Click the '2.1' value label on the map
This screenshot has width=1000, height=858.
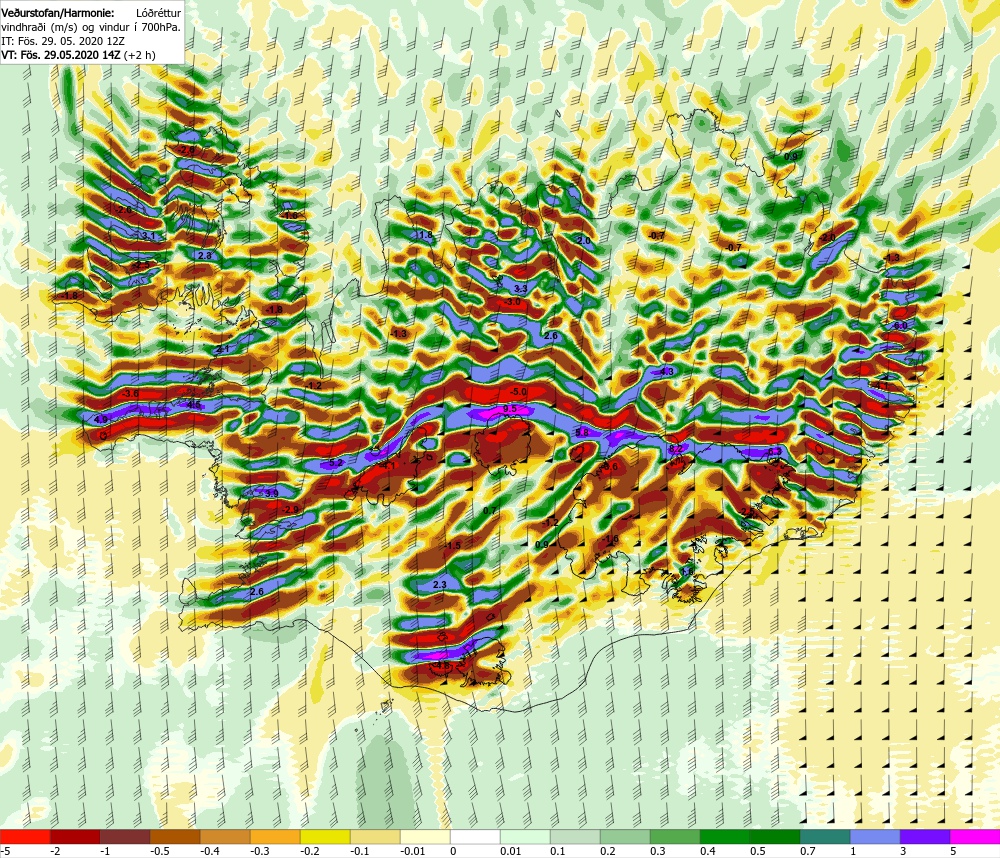click(x=222, y=349)
